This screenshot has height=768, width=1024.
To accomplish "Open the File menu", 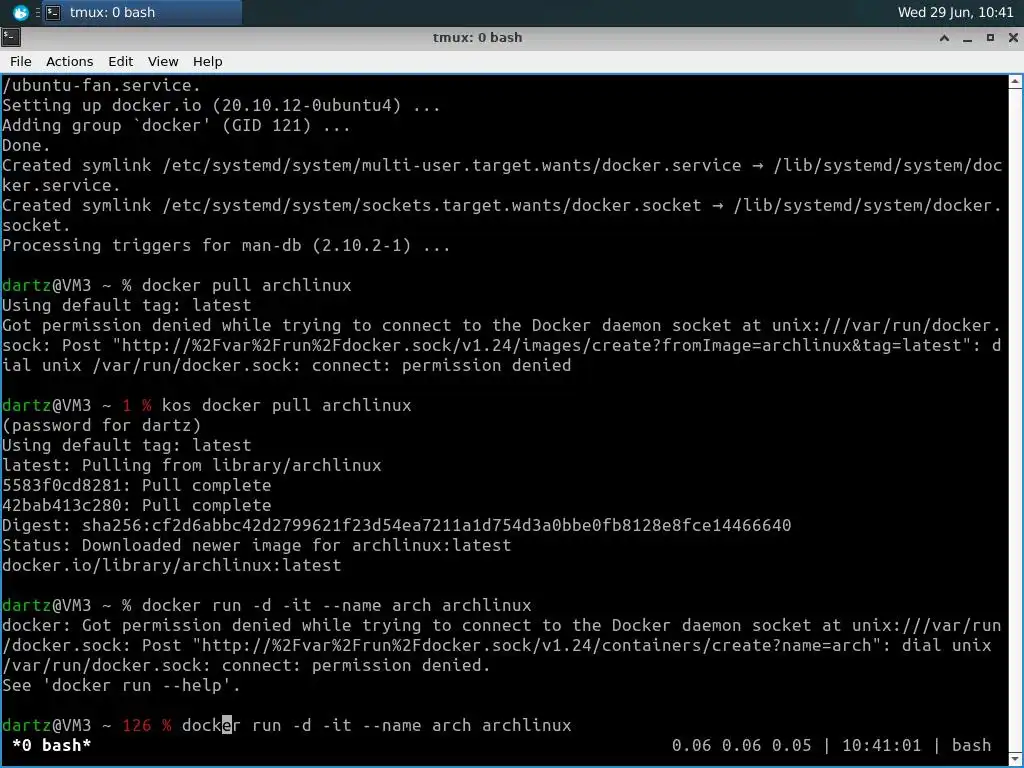I will [20, 61].
